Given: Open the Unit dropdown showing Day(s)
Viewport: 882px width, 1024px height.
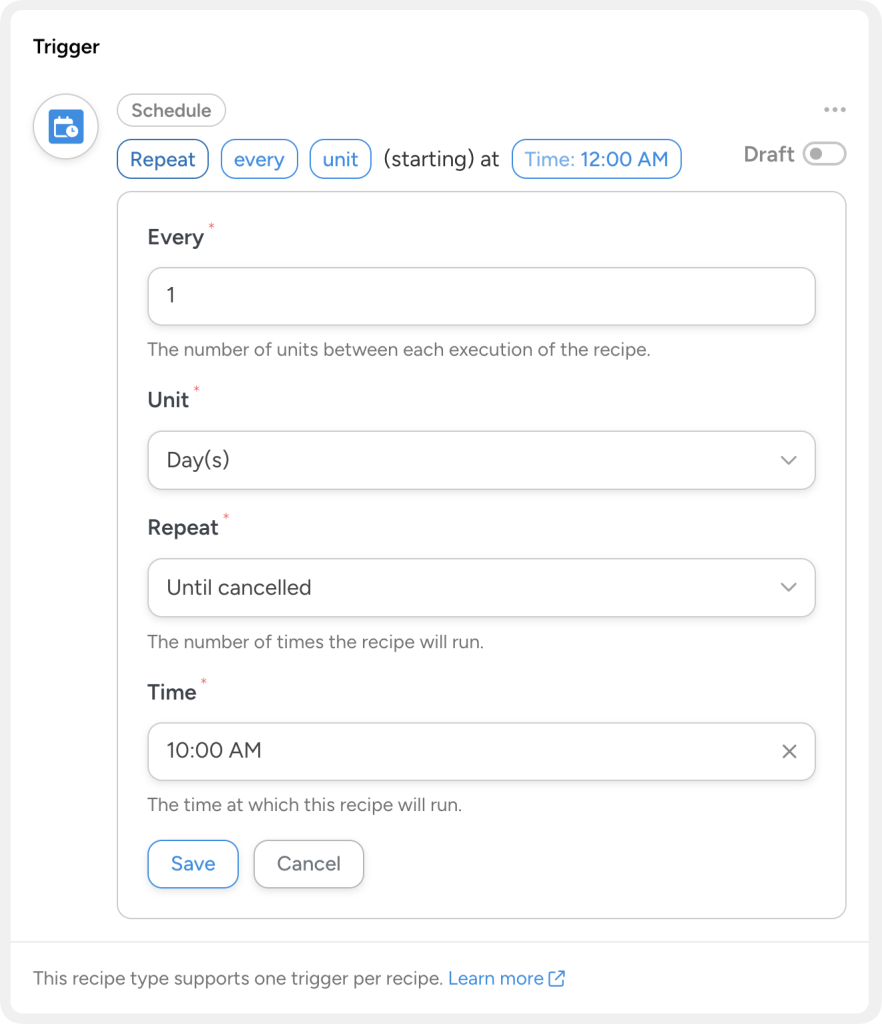Looking at the screenshot, I should [481, 460].
